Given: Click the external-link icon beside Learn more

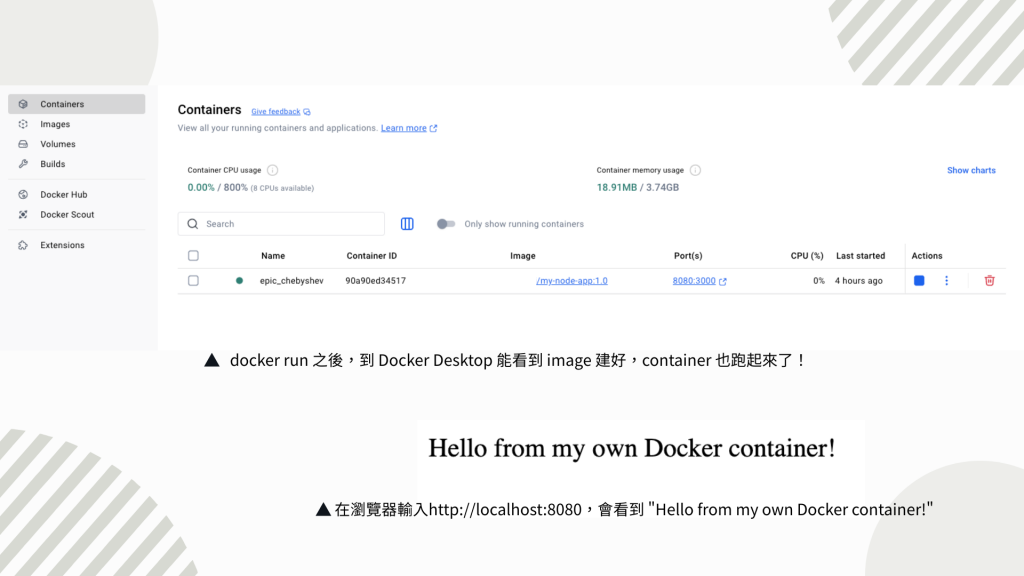Looking at the screenshot, I should pos(433,128).
